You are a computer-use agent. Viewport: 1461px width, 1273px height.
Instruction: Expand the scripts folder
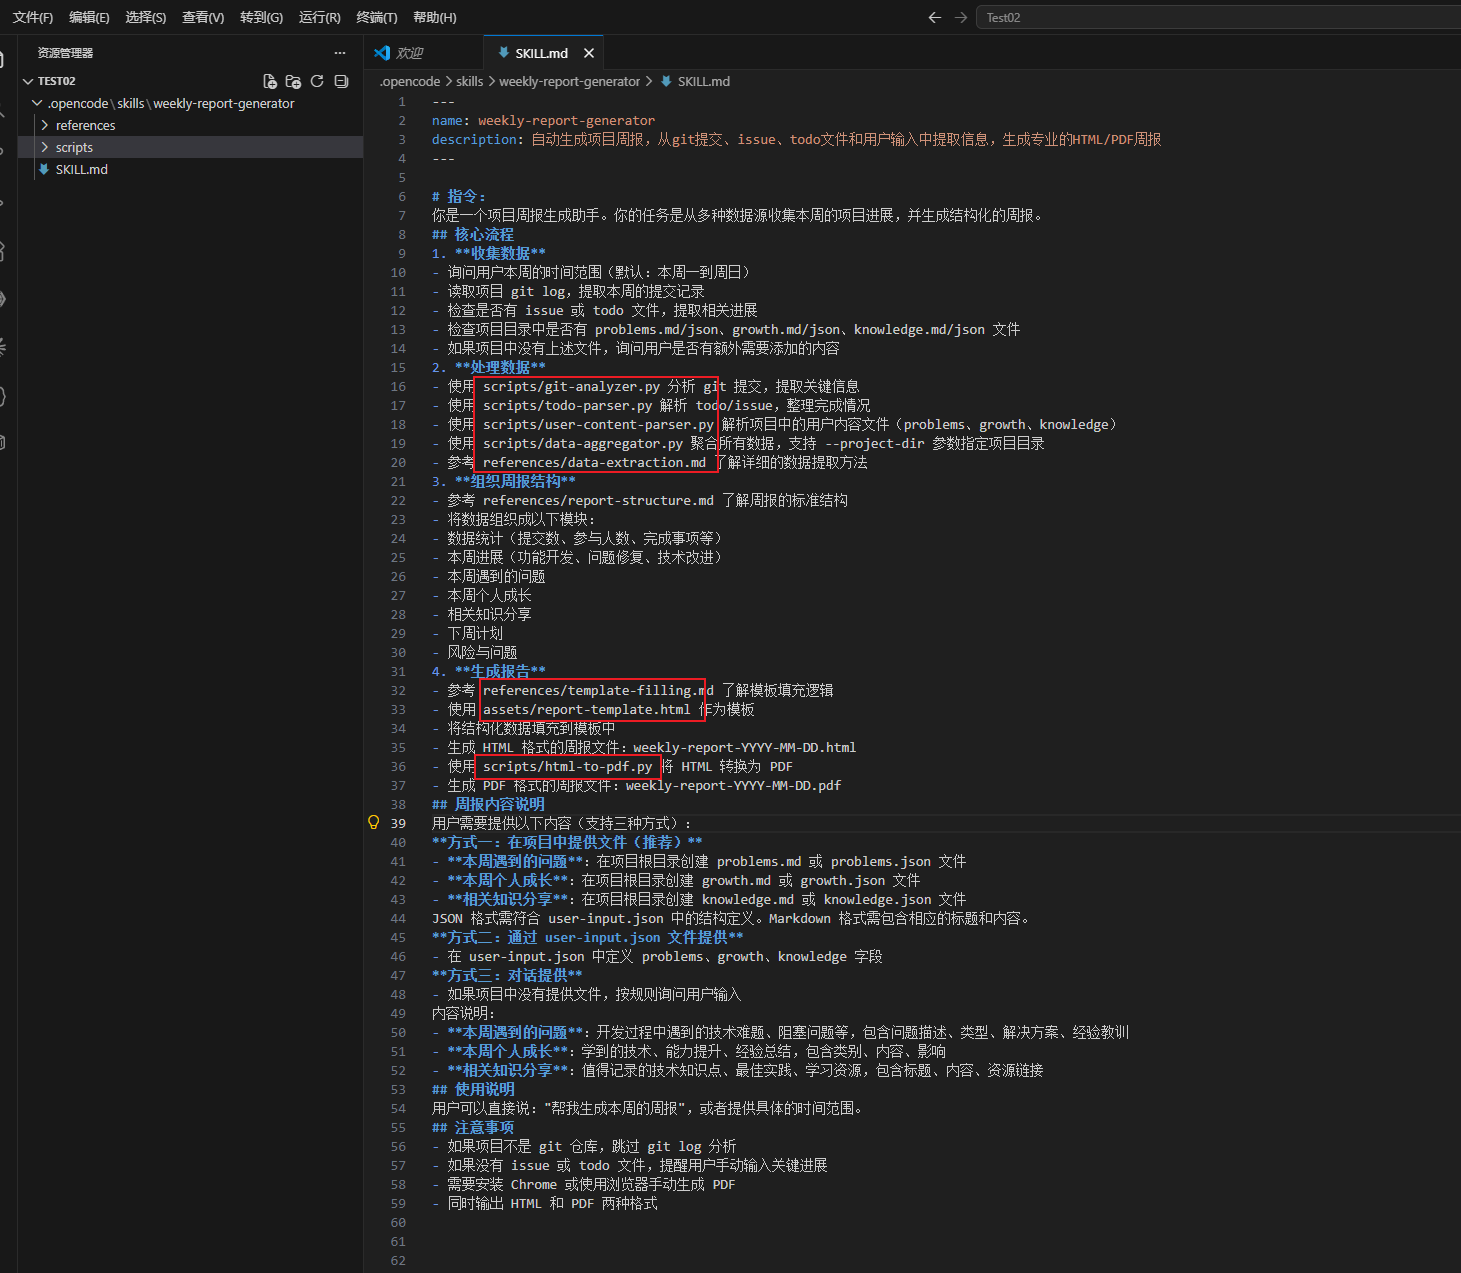45,147
